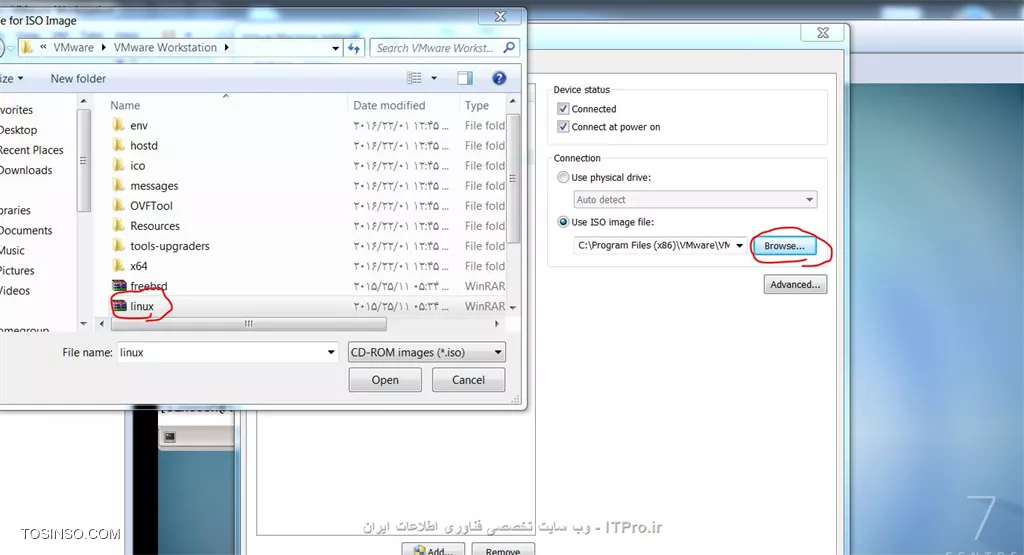Select the env folder icon
This screenshot has width=1024, height=555.
[118, 125]
